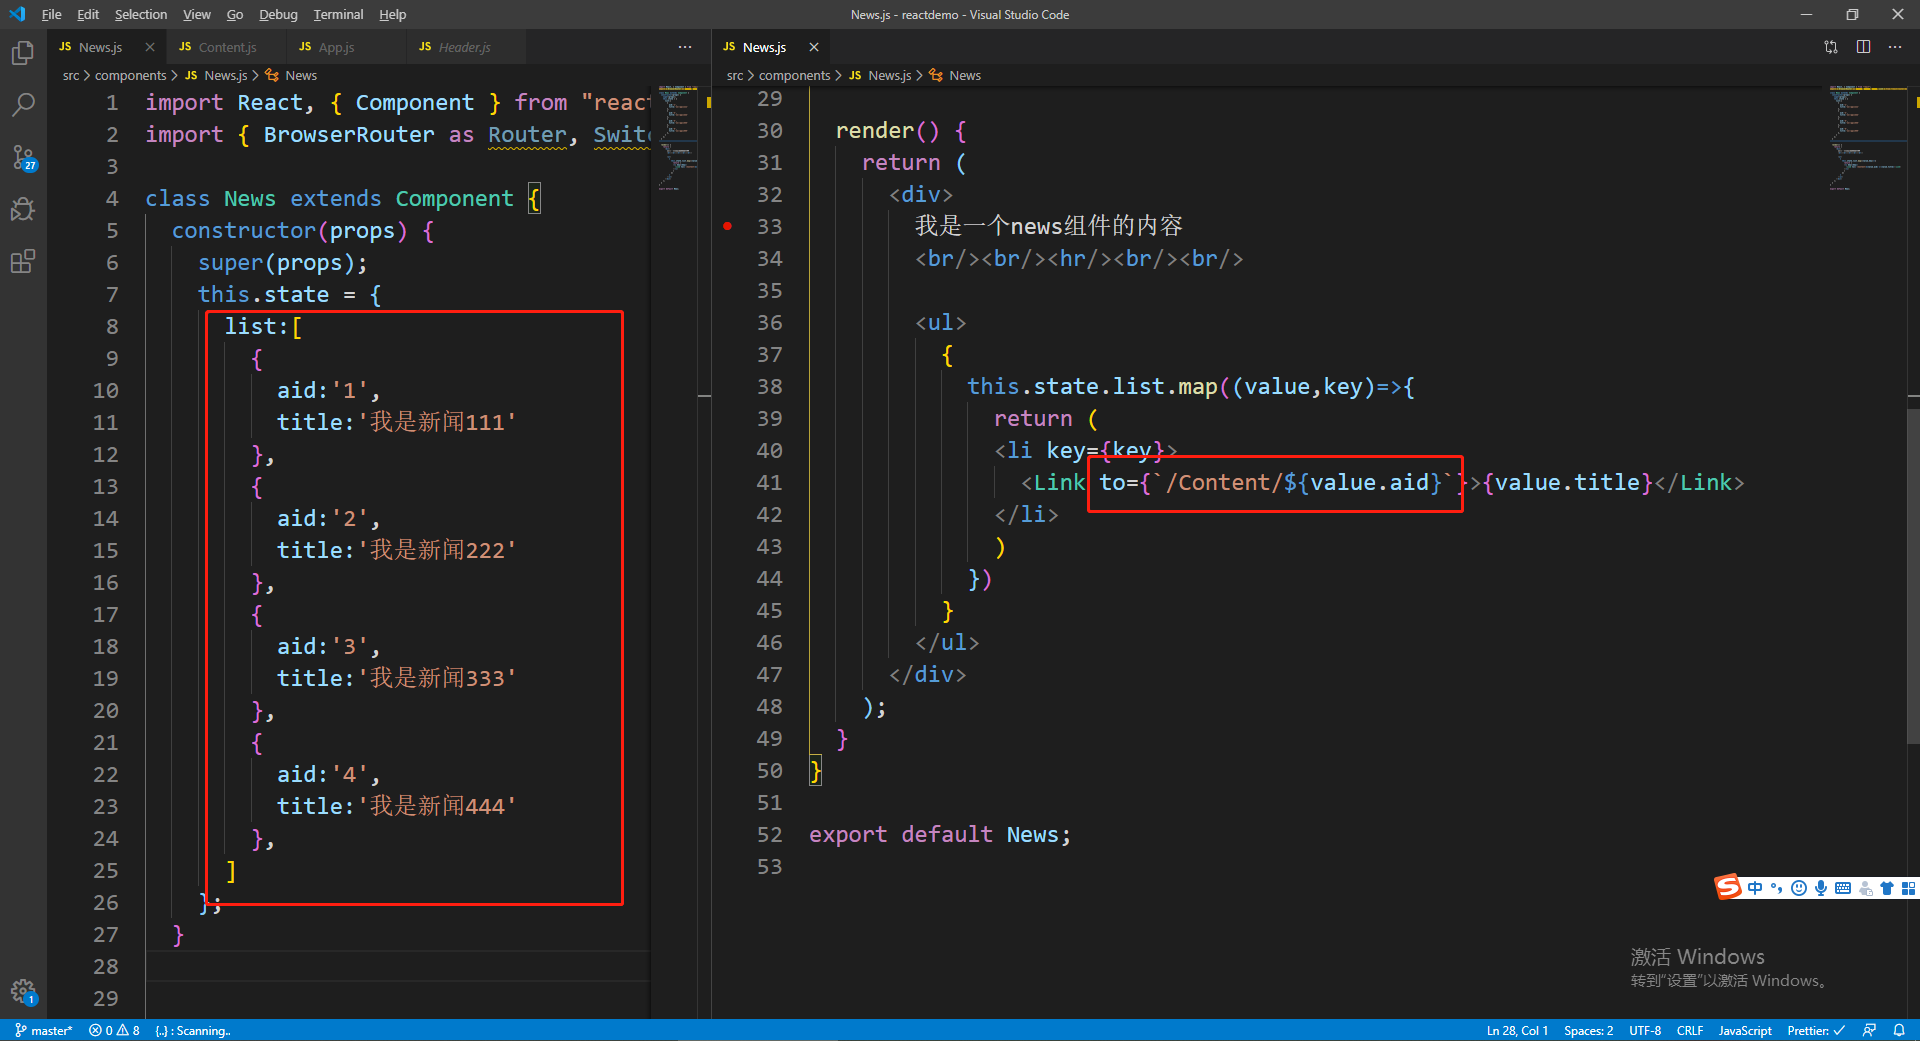
Task: Open Sogou skin shirt icon
Action: click(1887, 888)
